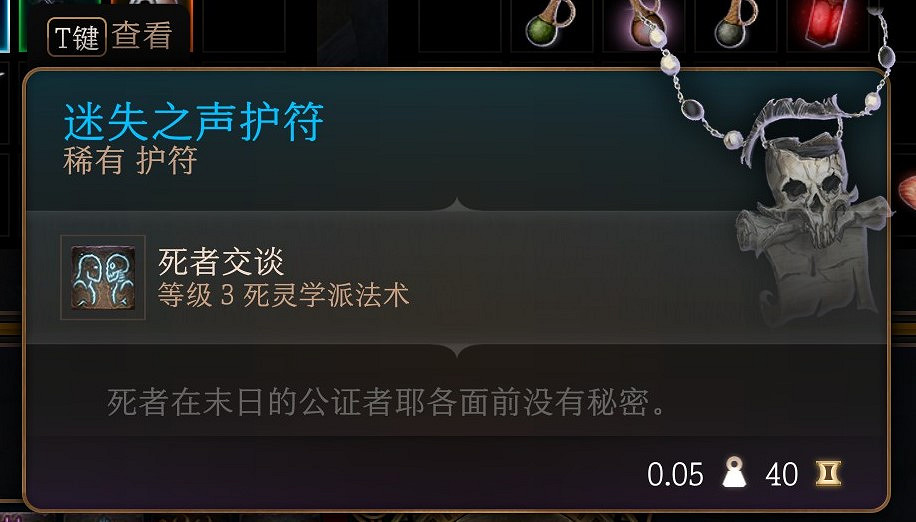Click the flavor text about 耶各
916x522 pixels.
click(386, 402)
